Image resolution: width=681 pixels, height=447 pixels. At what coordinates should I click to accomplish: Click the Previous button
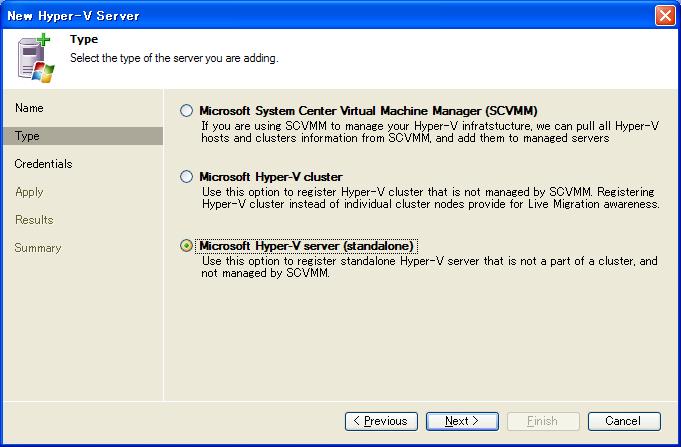point(381,421)
